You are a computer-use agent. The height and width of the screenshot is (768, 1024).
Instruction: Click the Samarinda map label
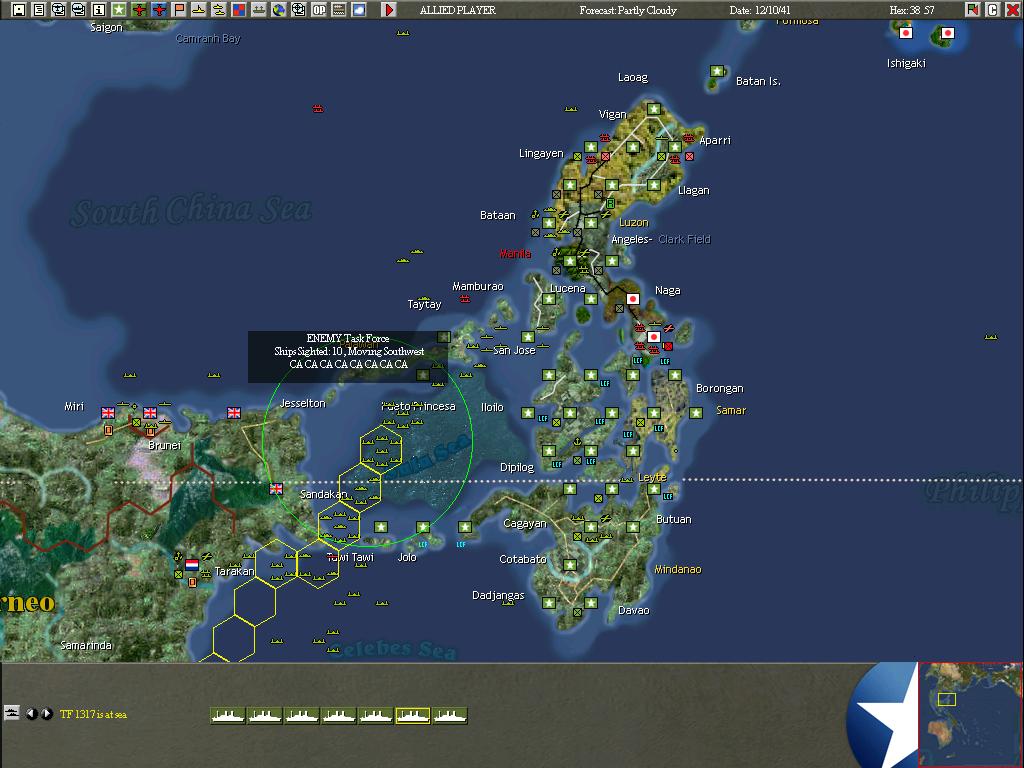[x=86, y=645]
